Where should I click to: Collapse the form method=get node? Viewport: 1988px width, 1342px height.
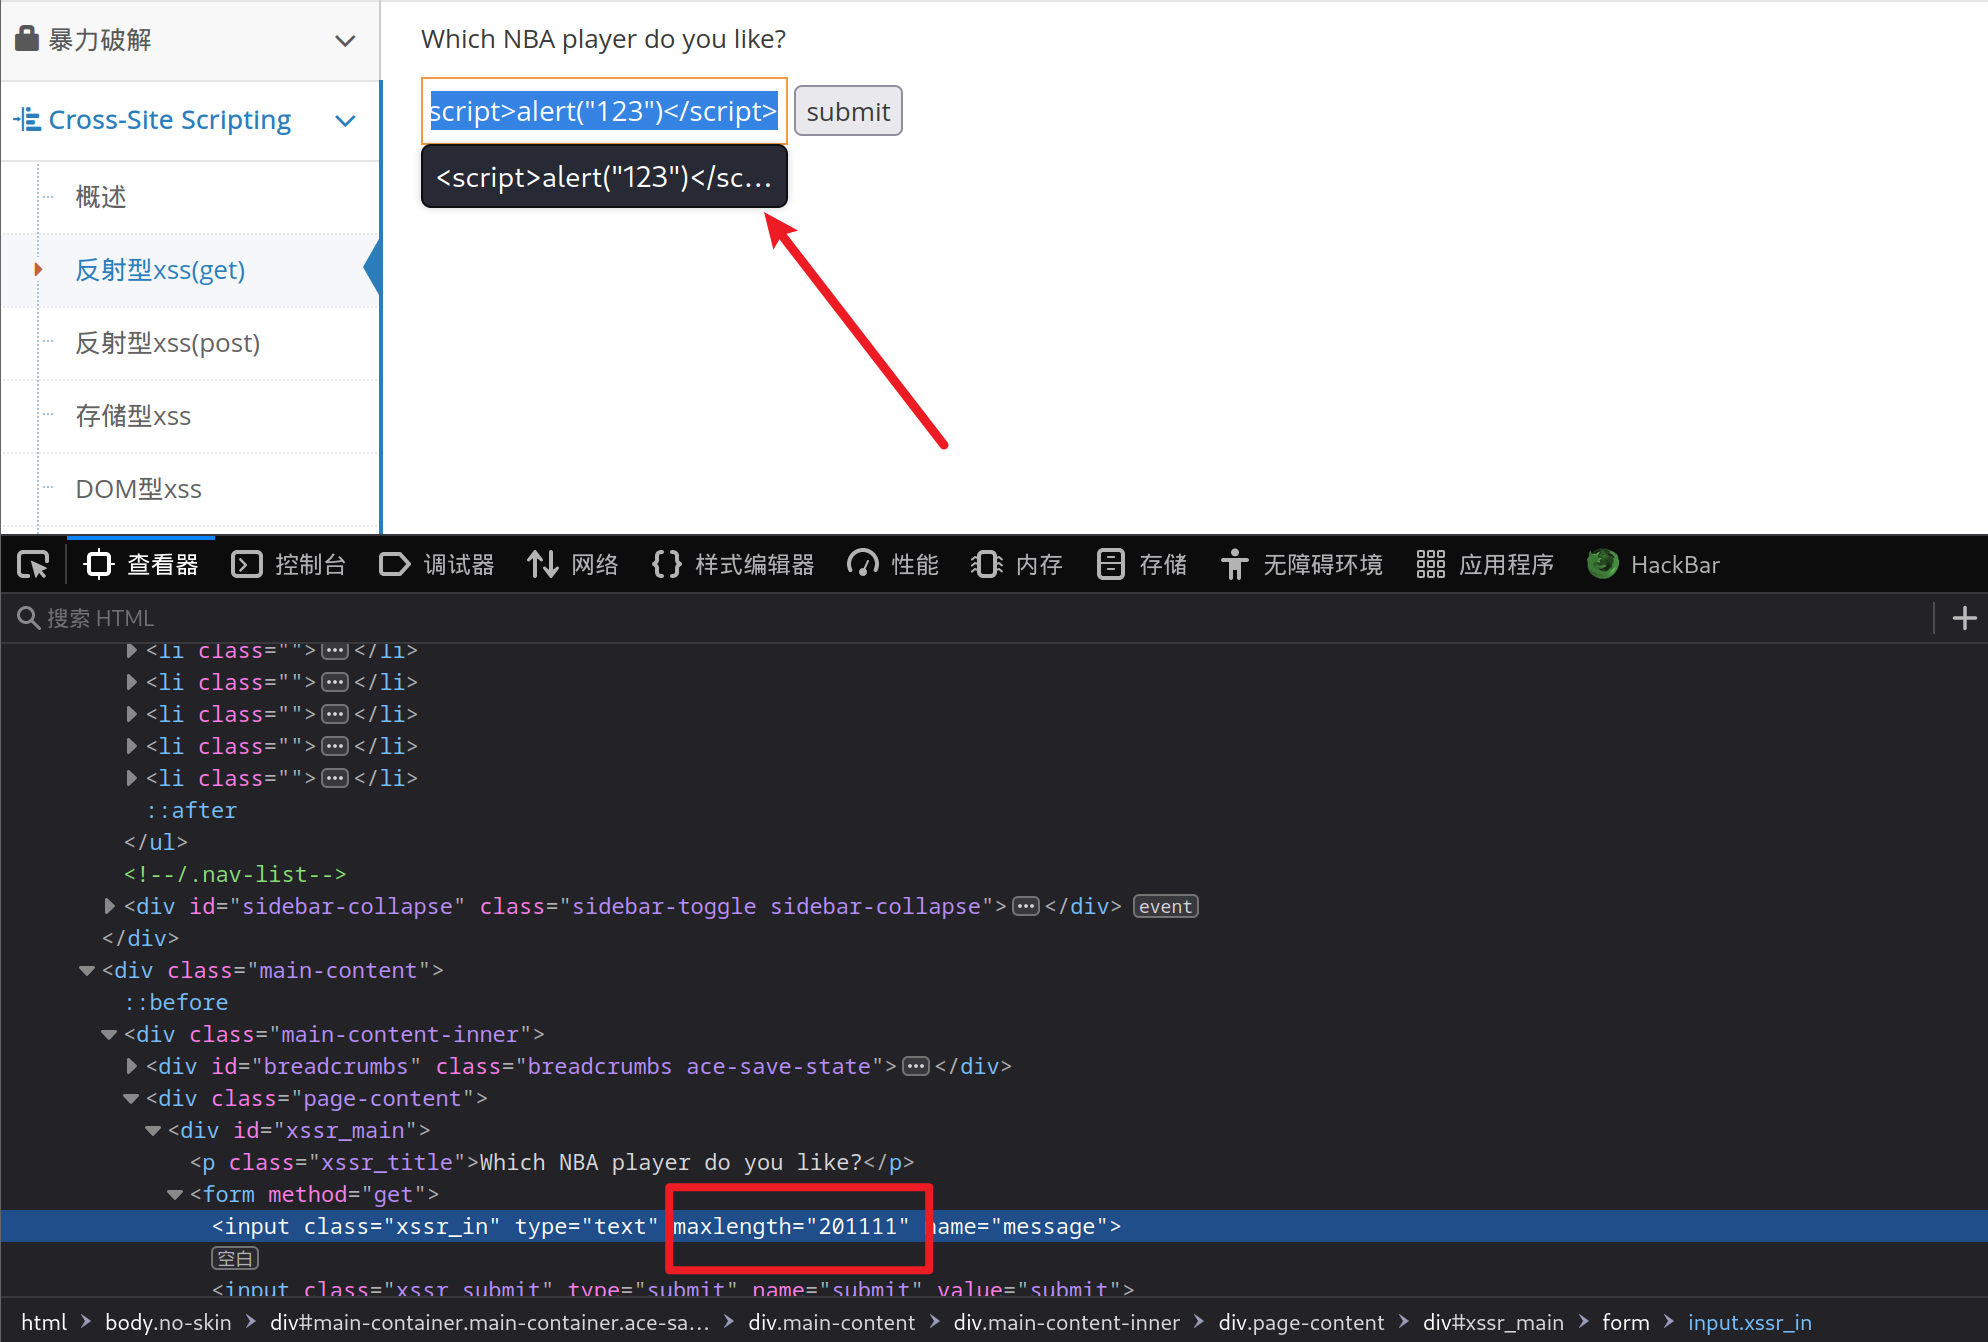175,1194
